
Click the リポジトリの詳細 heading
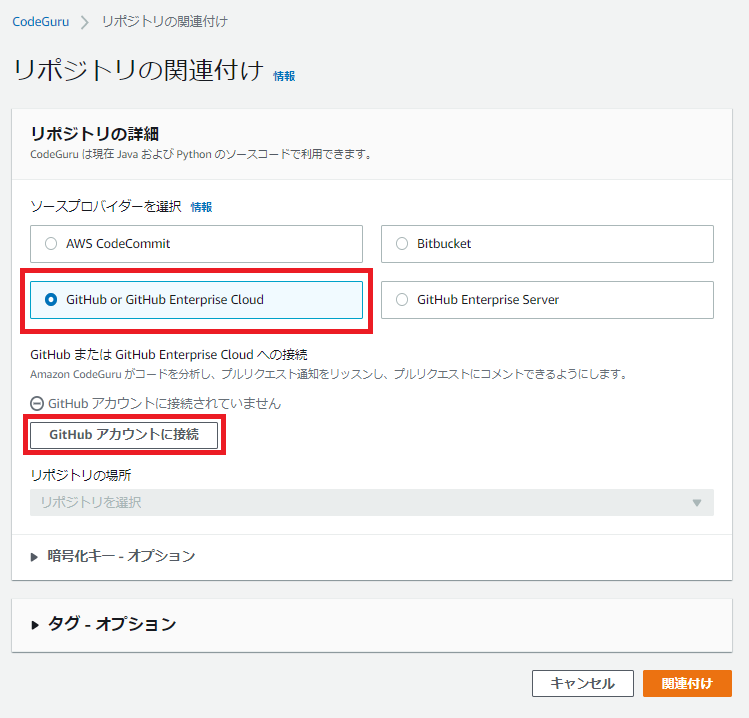[95, 134]
